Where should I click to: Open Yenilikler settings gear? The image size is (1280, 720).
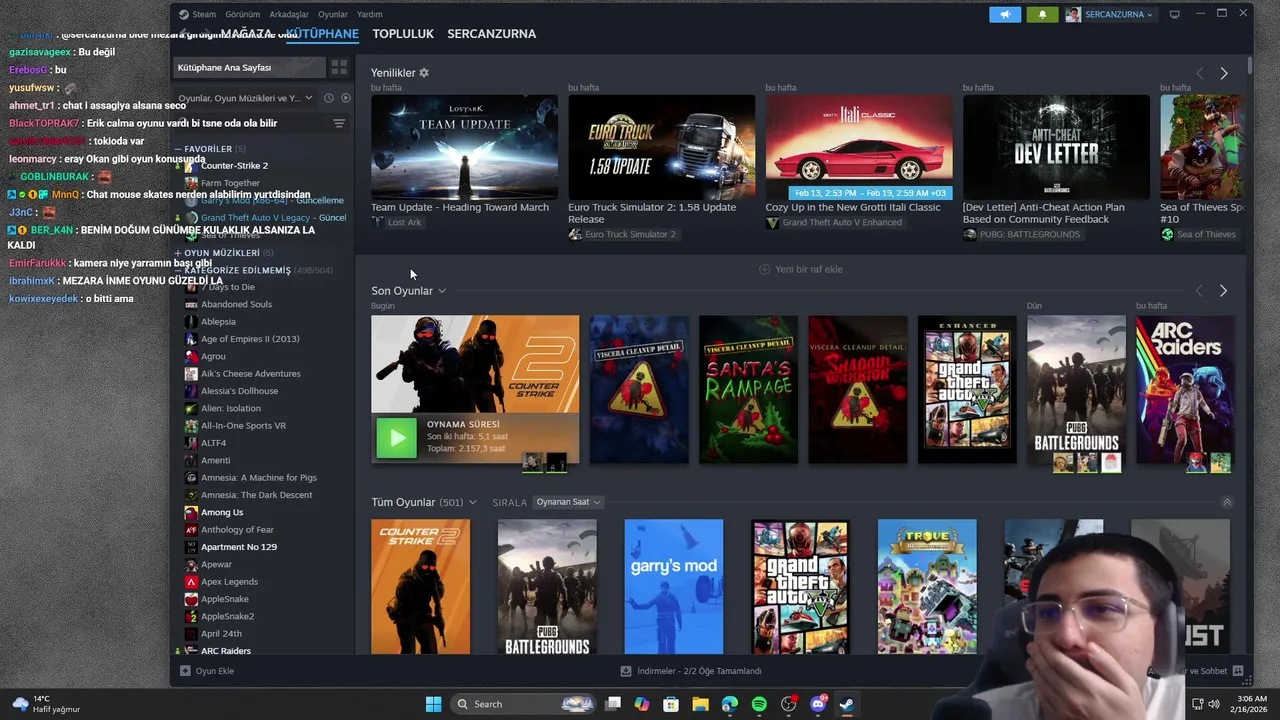[x=424, y=73]
